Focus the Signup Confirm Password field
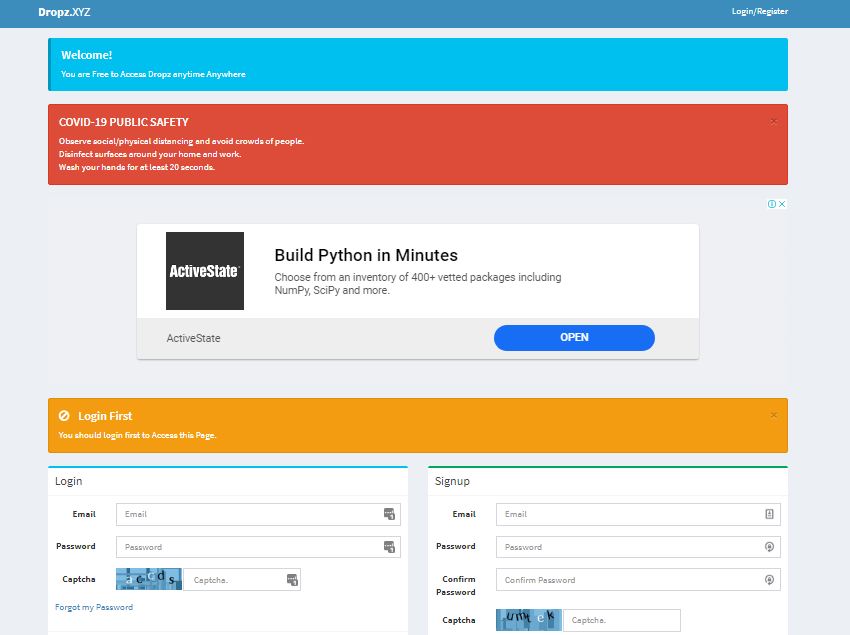The width and height of the screenshot is (850, 635). (638, 580)
